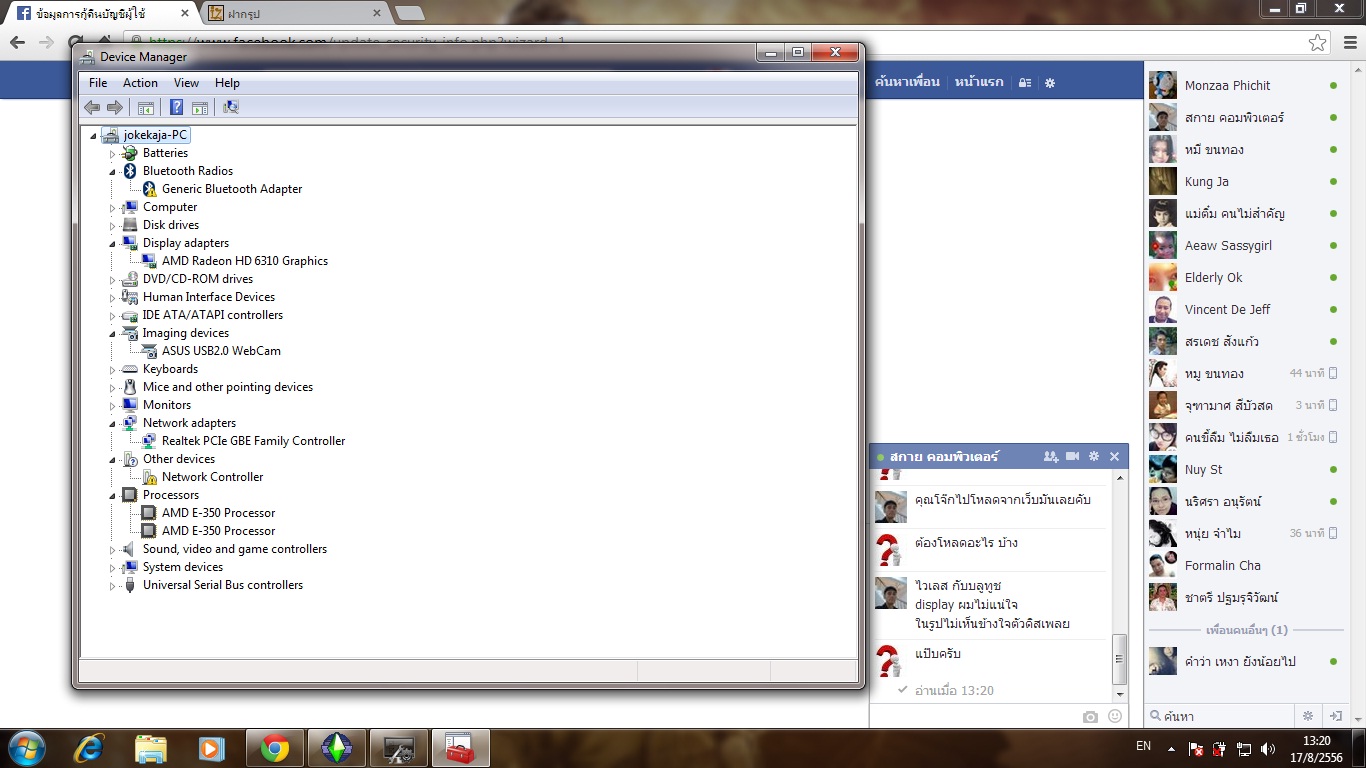The width and height of the screenshot is (1366, 768).
Task: Select the Network Controller under Other devices
Action: (x=212, y=477)
